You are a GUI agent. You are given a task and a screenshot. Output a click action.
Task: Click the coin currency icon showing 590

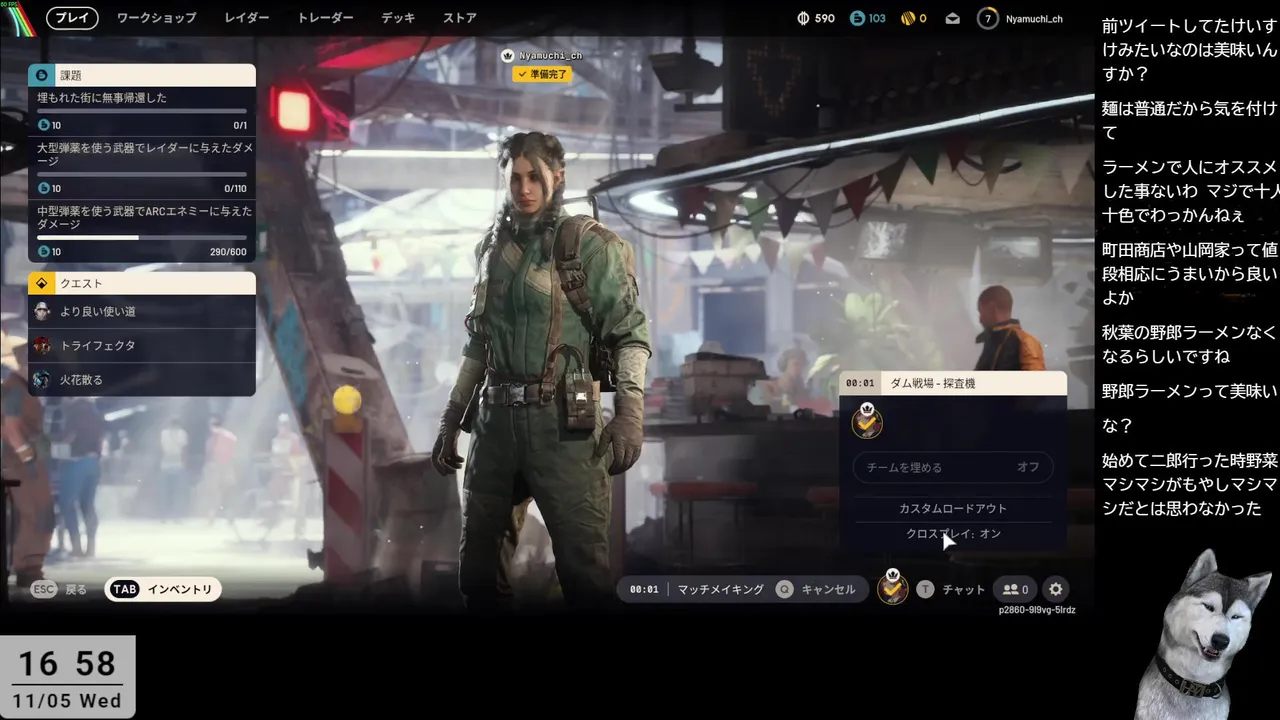coord(804,18)
